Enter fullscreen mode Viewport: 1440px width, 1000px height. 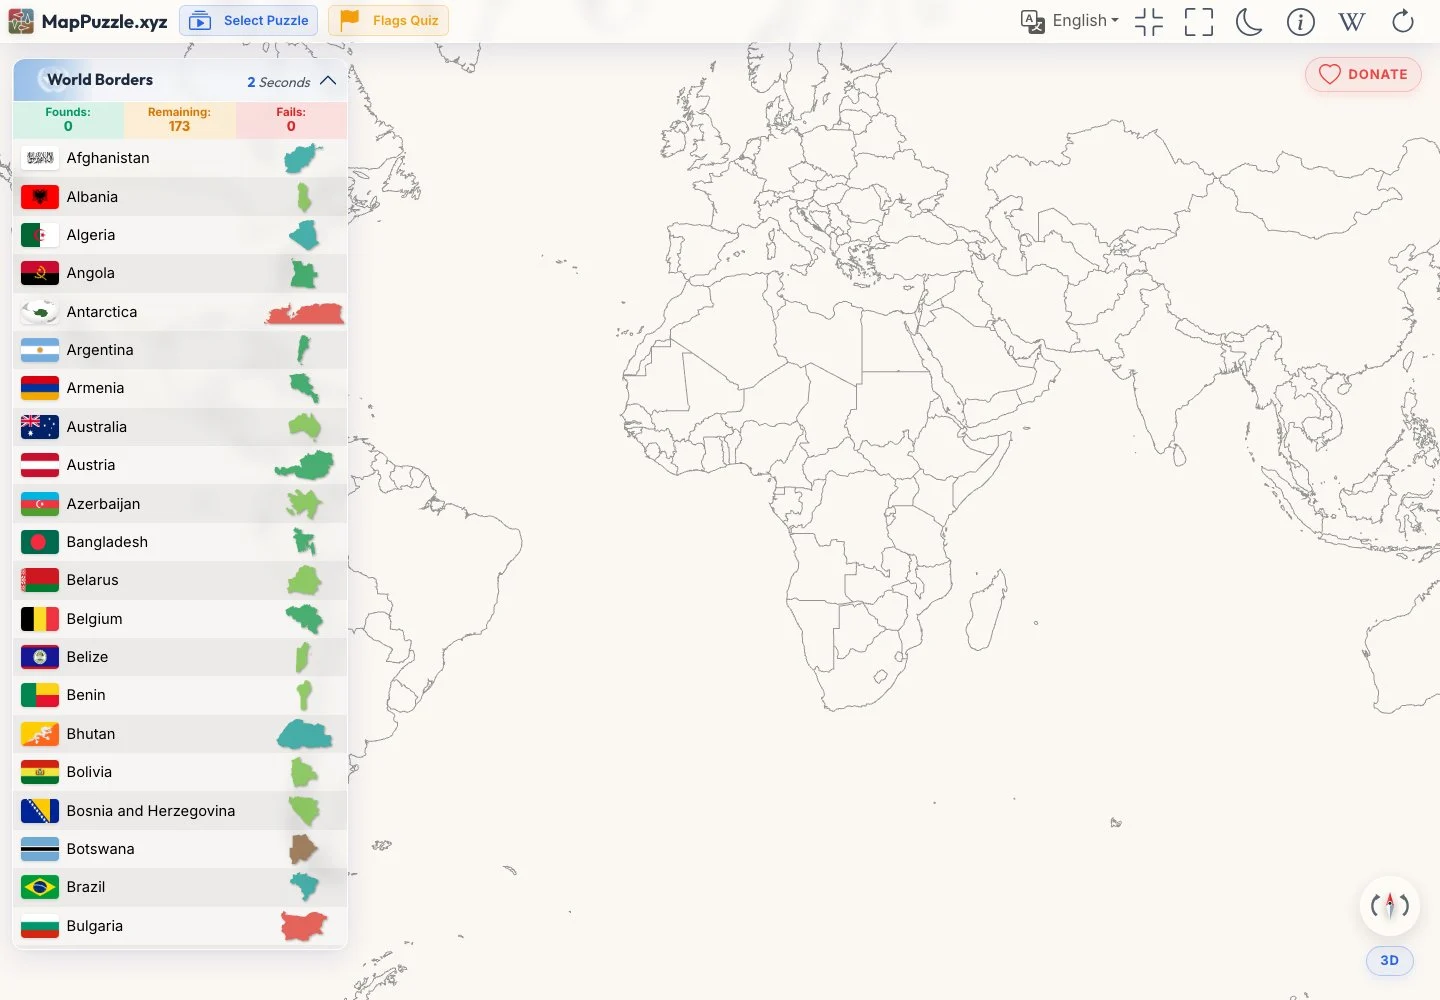(1199, 21)
